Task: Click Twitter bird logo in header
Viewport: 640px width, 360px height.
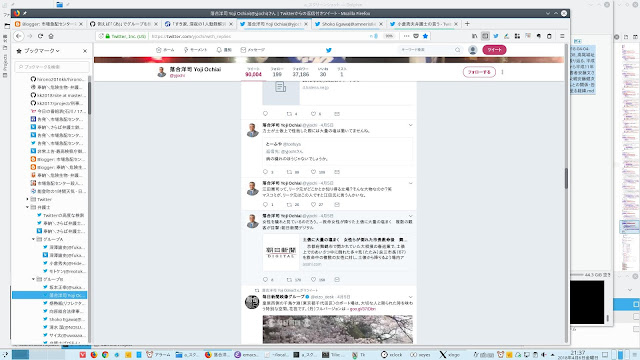Action: pos(329,50)
